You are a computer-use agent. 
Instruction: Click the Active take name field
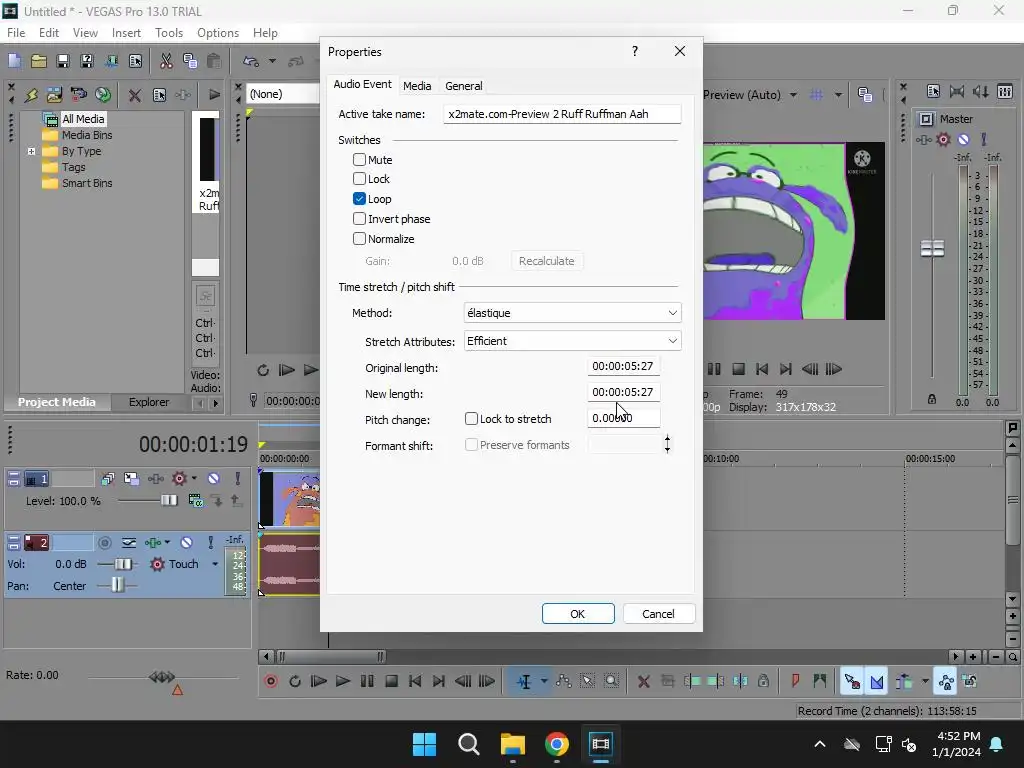tap(562, 114)
